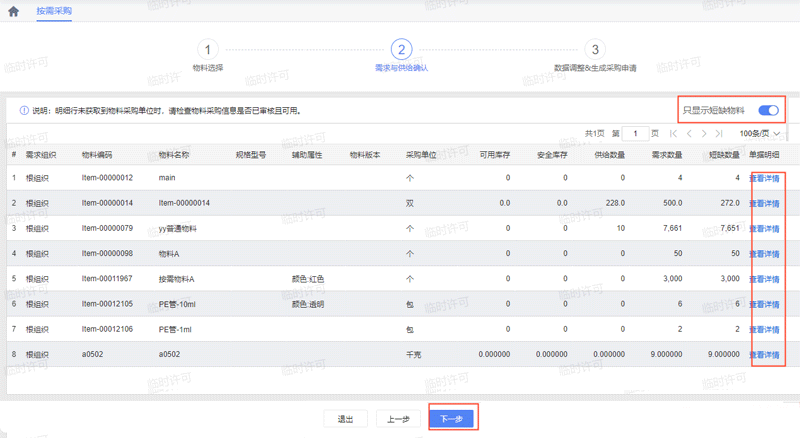Click the info icon beside 说明
Viewport: 800px width, 438px height.
[24, 111]
